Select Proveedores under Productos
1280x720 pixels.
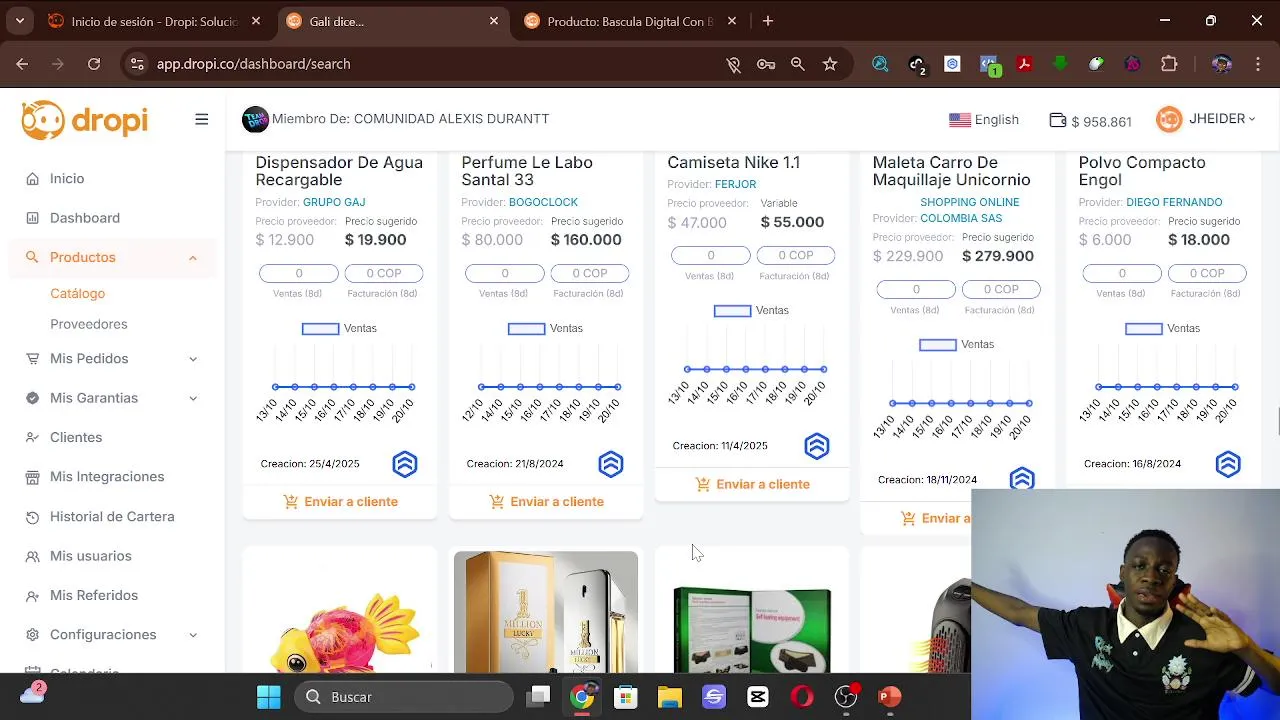coord(89,324)
